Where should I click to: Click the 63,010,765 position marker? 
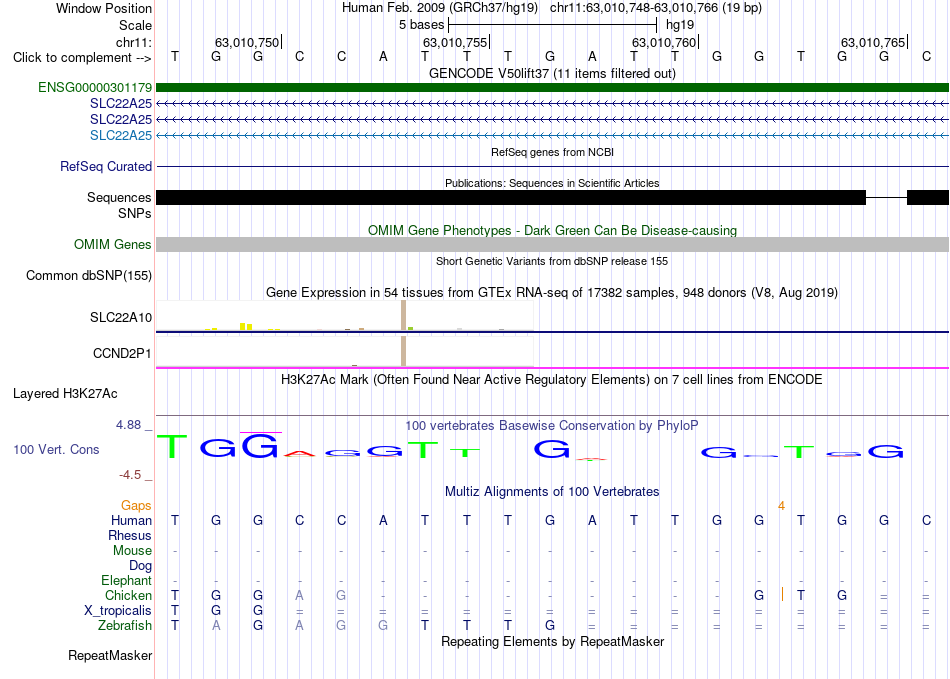(874, 42)
